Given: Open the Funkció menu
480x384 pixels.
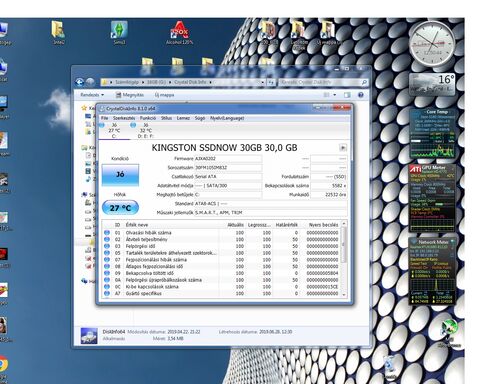Looking at the screenshot, I should [x=148, y=118].
